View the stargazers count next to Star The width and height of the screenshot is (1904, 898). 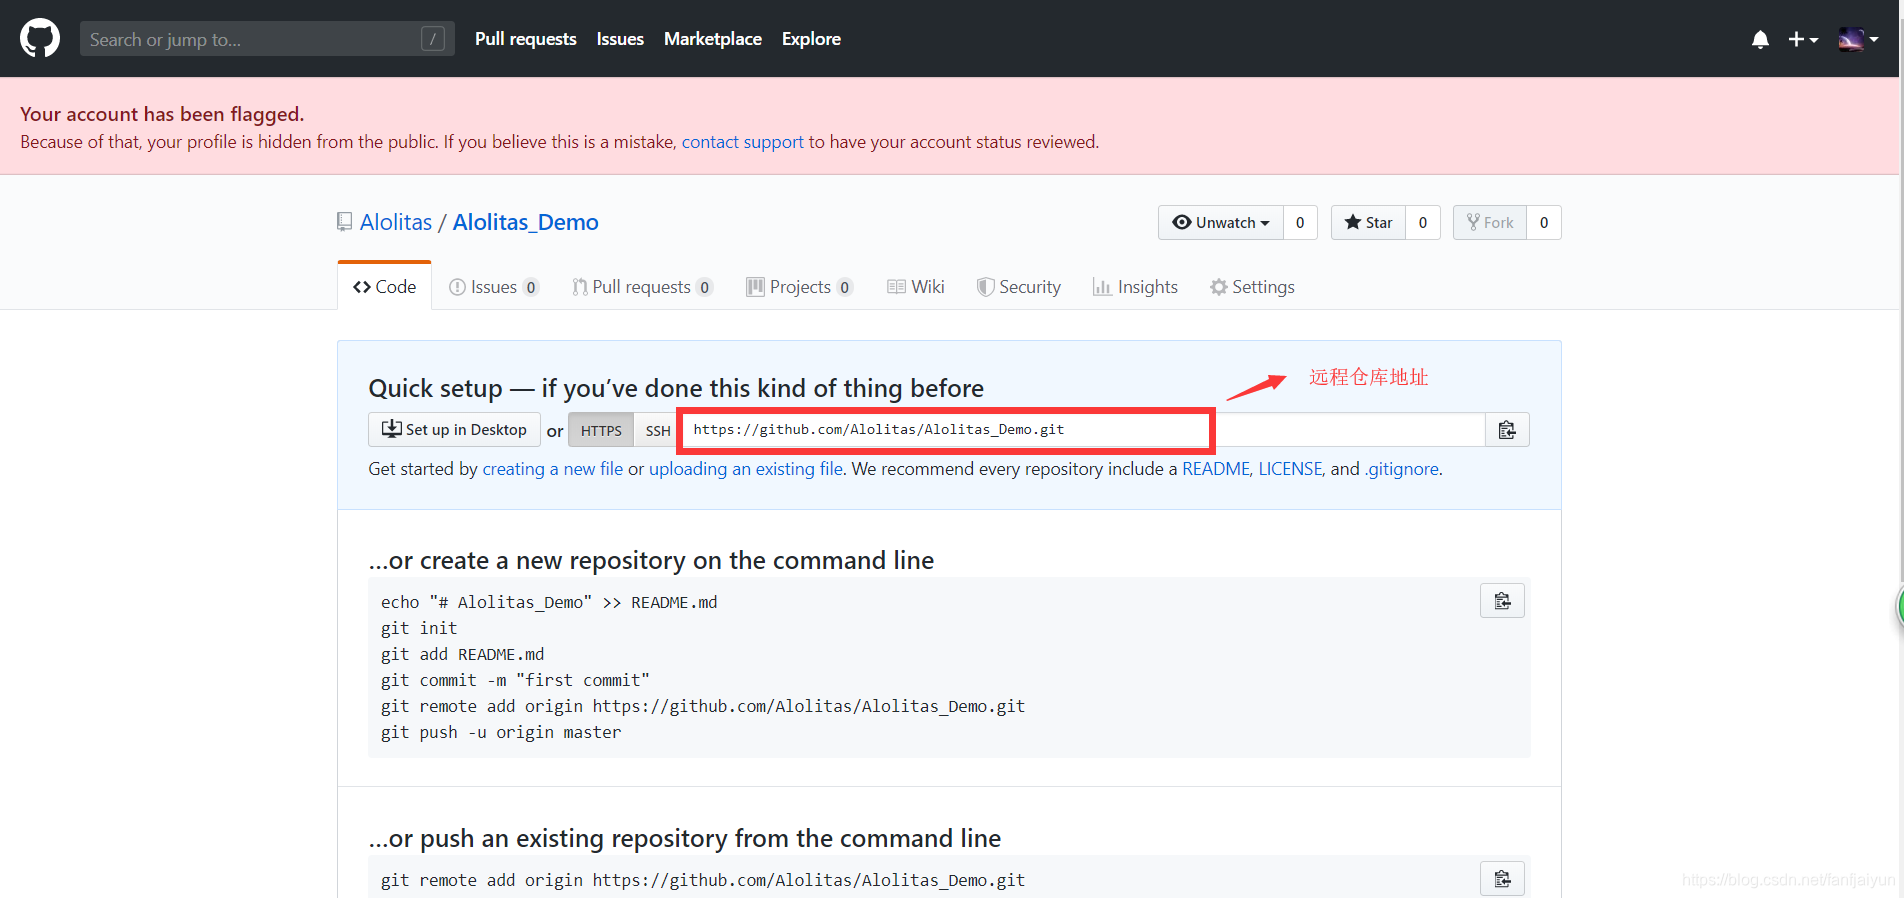1423,222
